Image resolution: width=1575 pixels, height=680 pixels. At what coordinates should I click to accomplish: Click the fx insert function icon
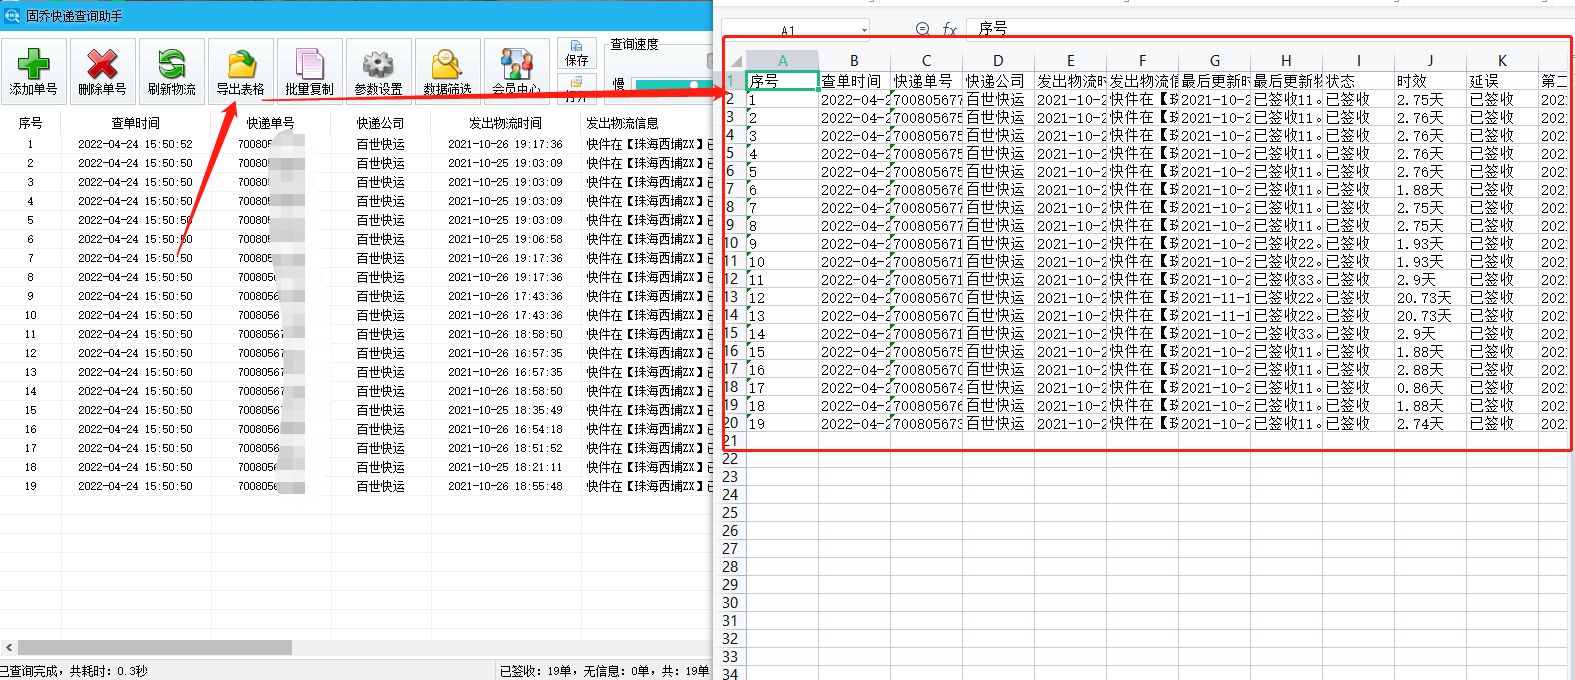click(x=949, y=30)
